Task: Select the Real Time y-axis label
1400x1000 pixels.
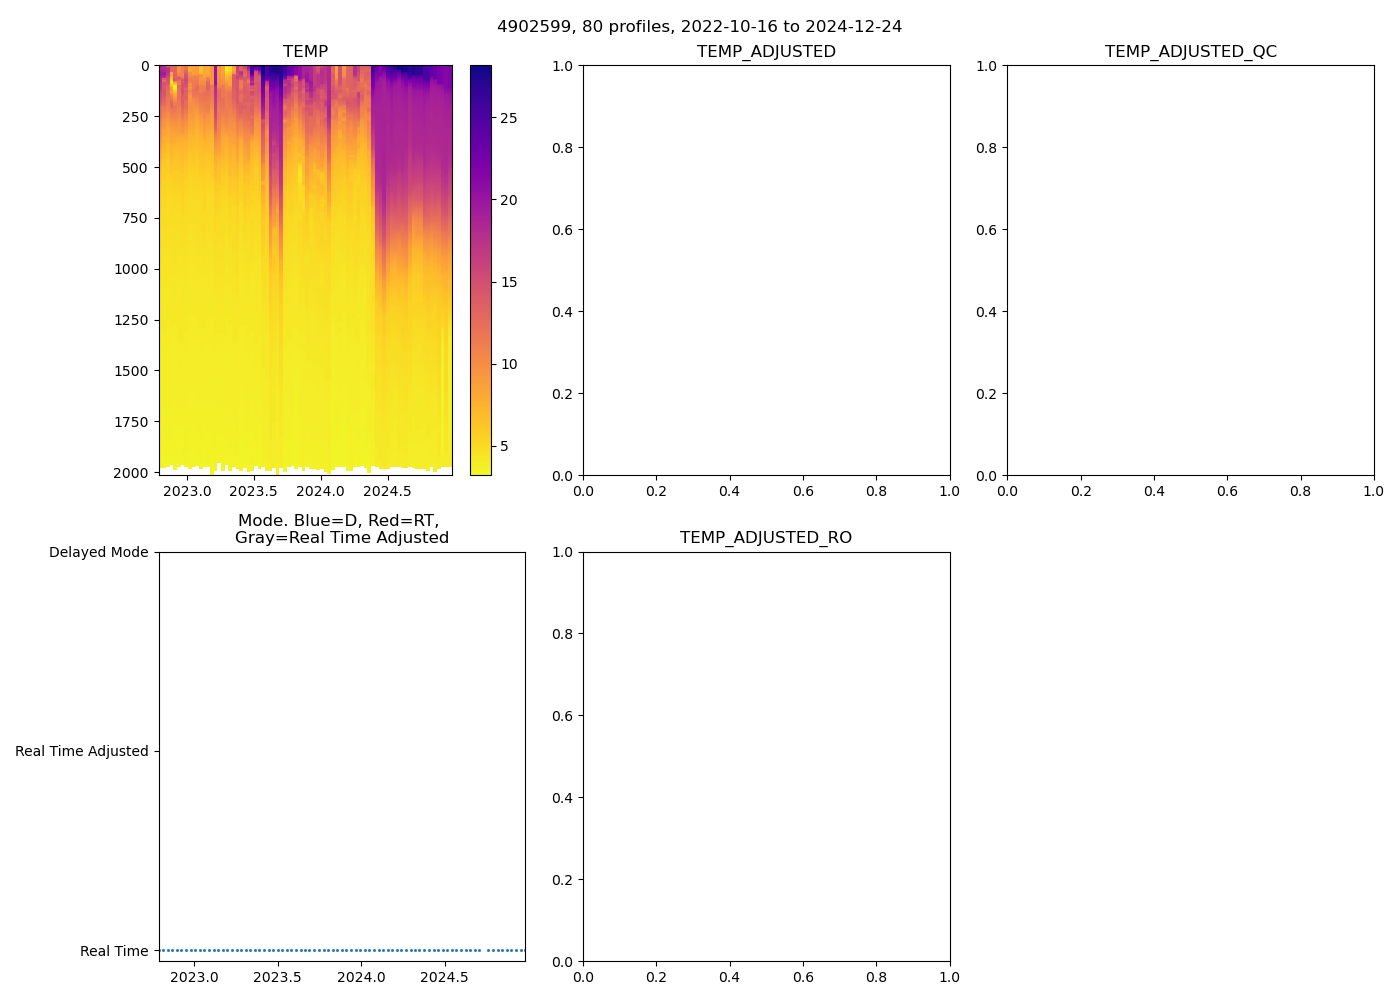Action: (x=114, y=951)
